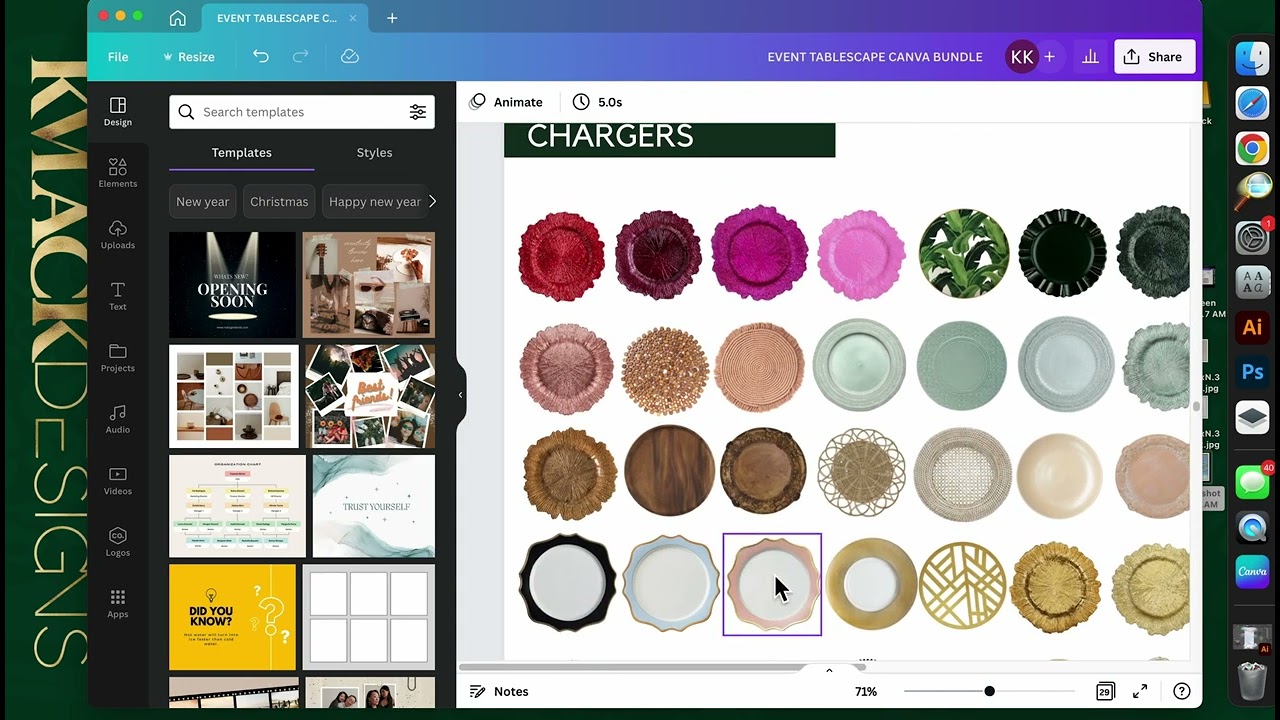Open the Projects panel

[x=117, y=358]
